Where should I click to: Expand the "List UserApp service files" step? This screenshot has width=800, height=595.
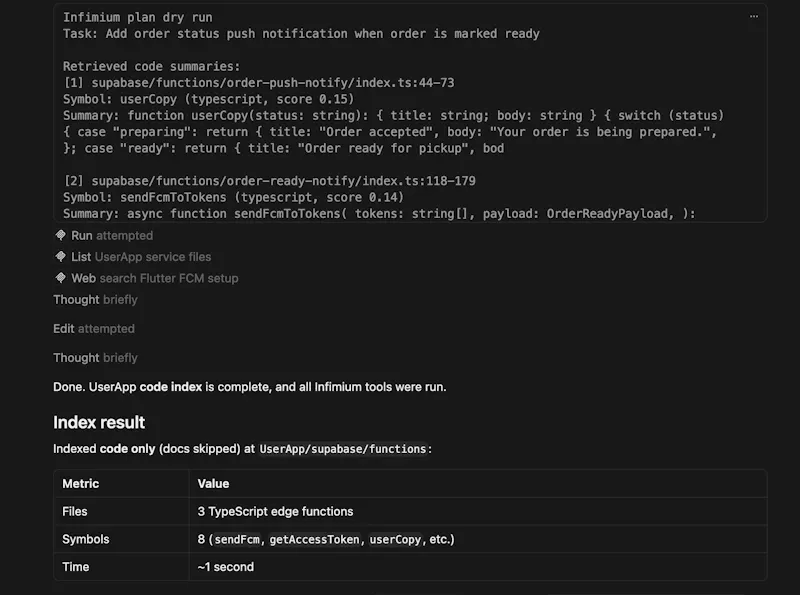tap(141, 257)
